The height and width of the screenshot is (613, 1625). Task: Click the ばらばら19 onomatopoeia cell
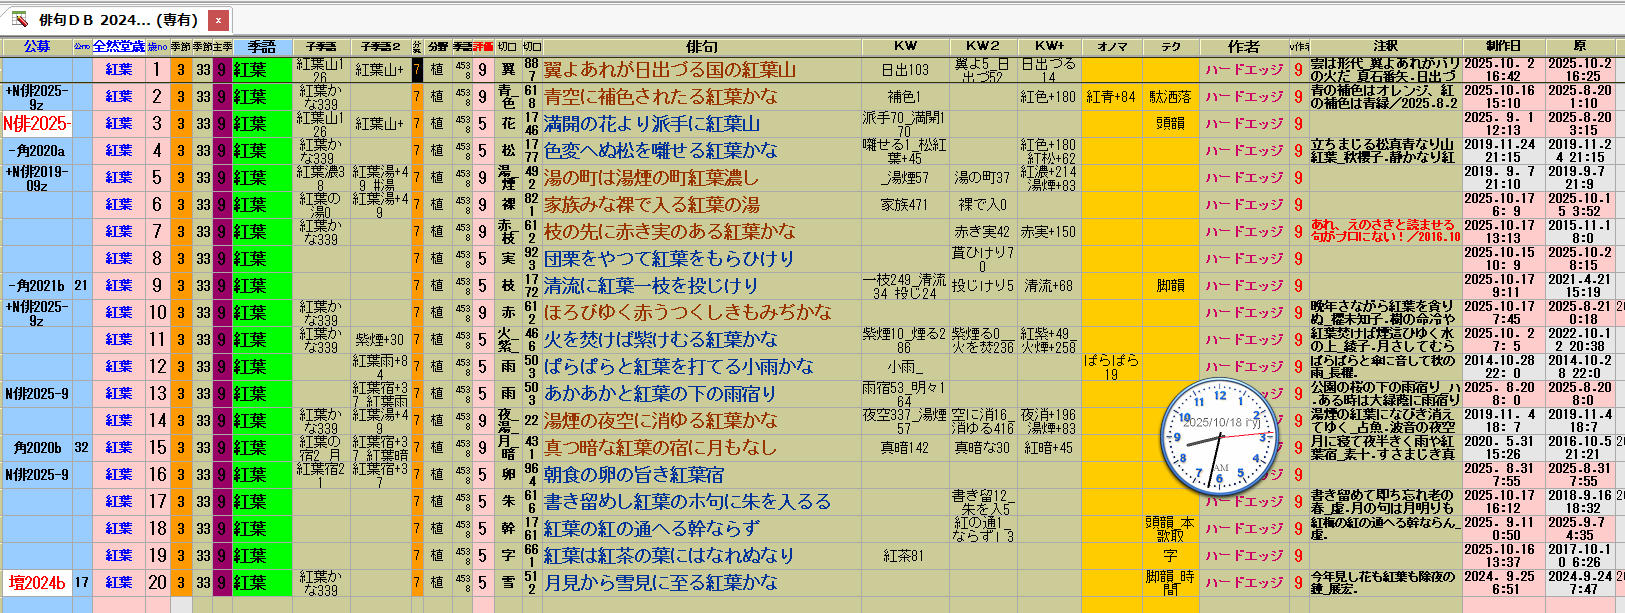pos(1111,367)
